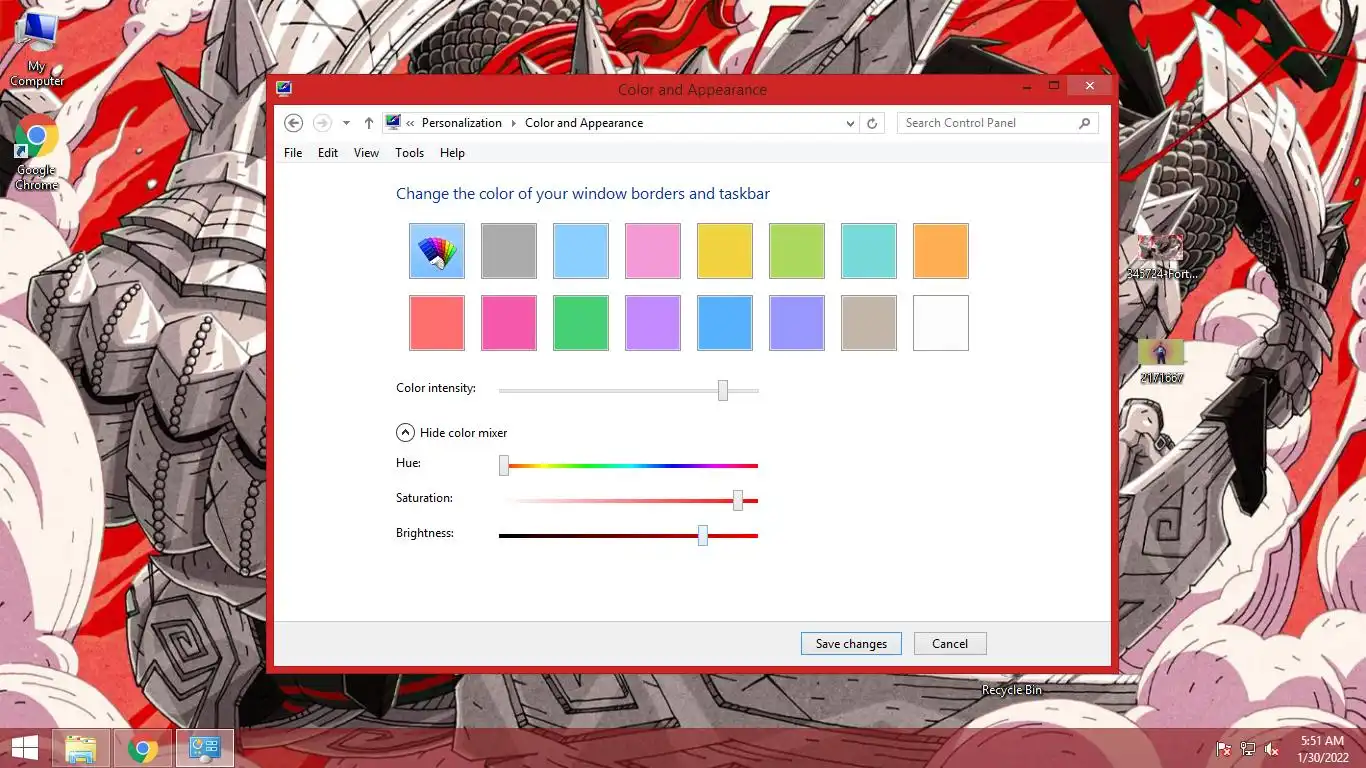Go up one level with Up arrow
Image resolution: width=1366 pixels, height=768 pixels.
[369, 123]
